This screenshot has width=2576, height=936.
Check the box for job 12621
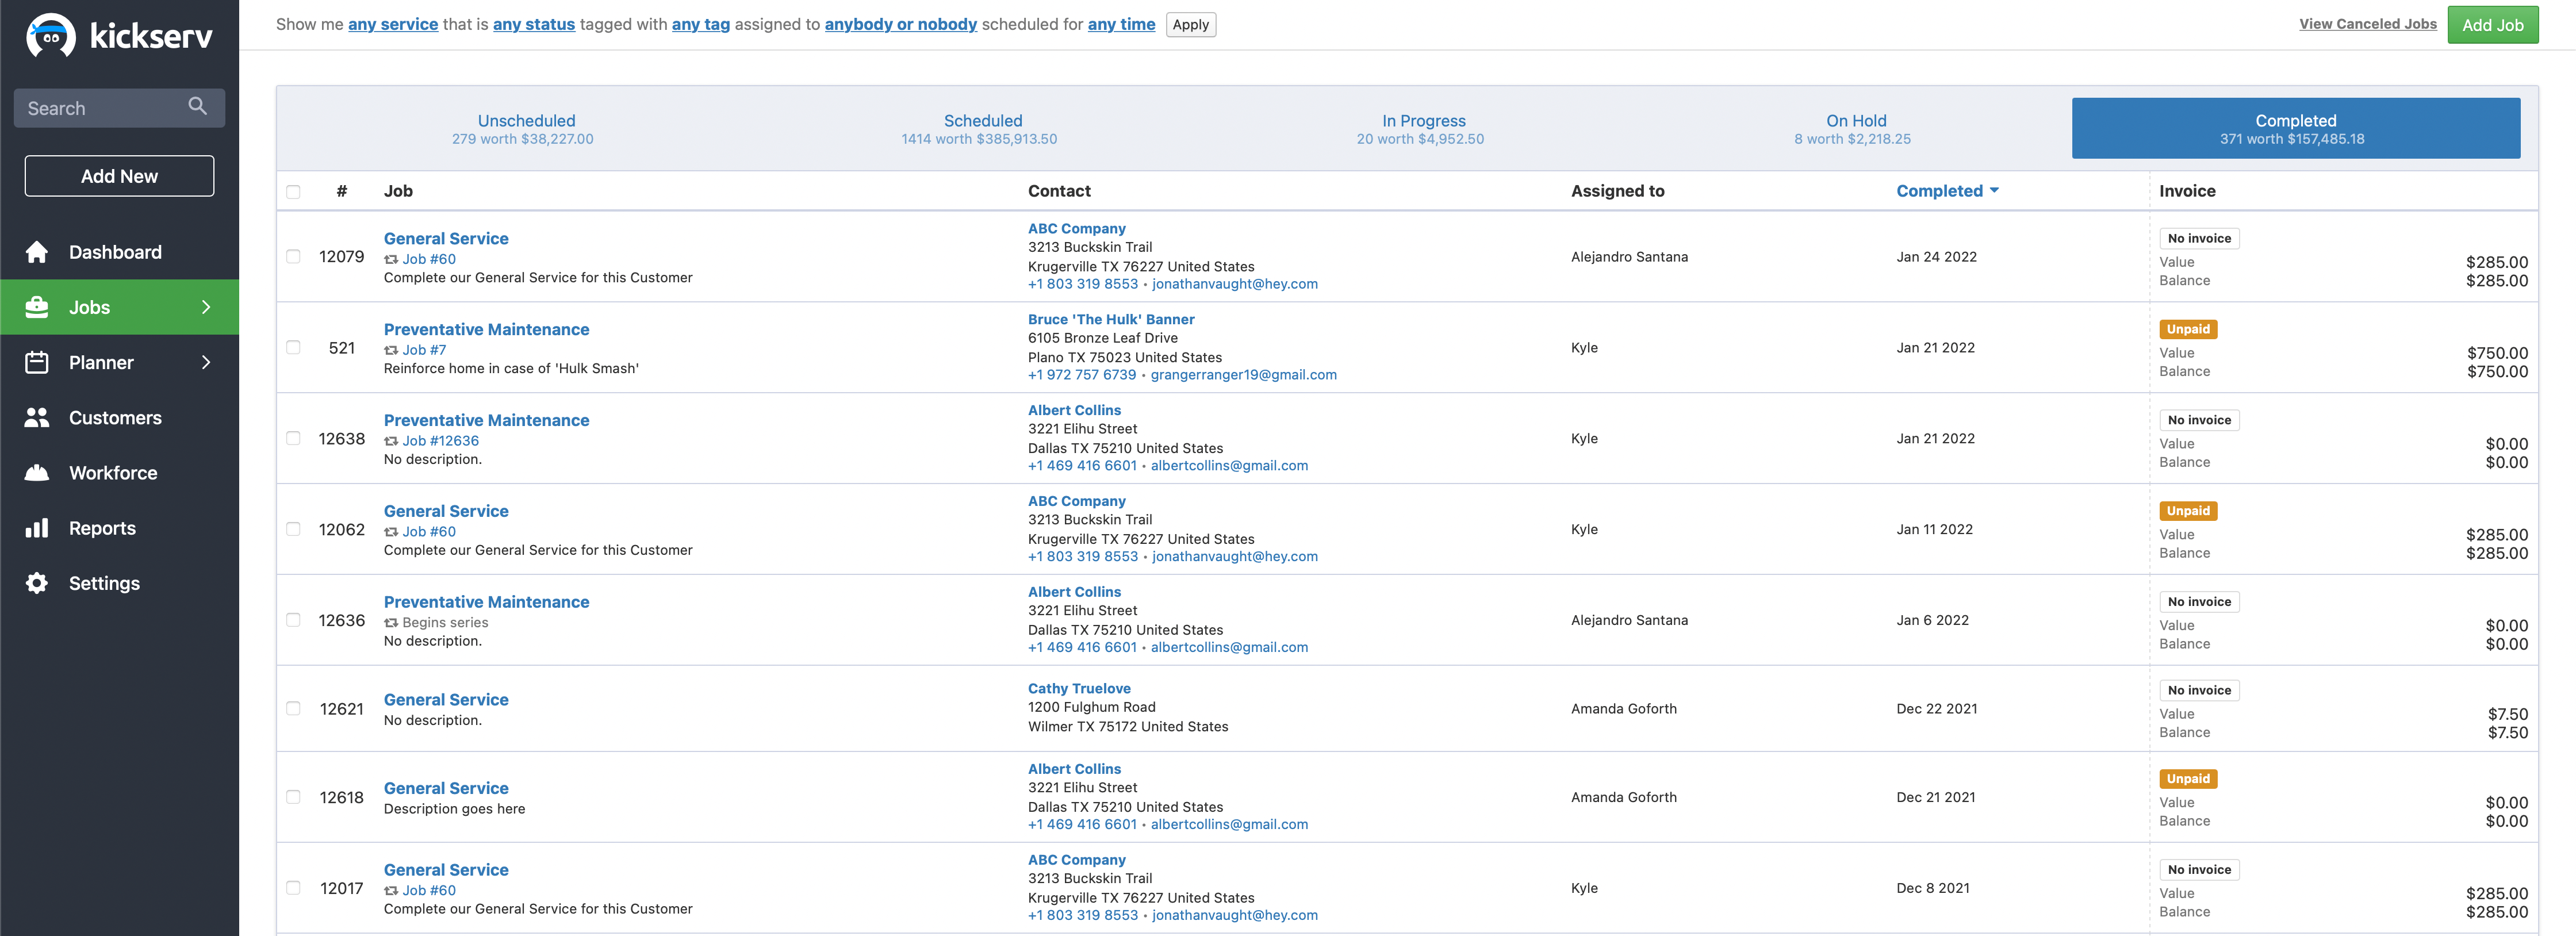293,709
